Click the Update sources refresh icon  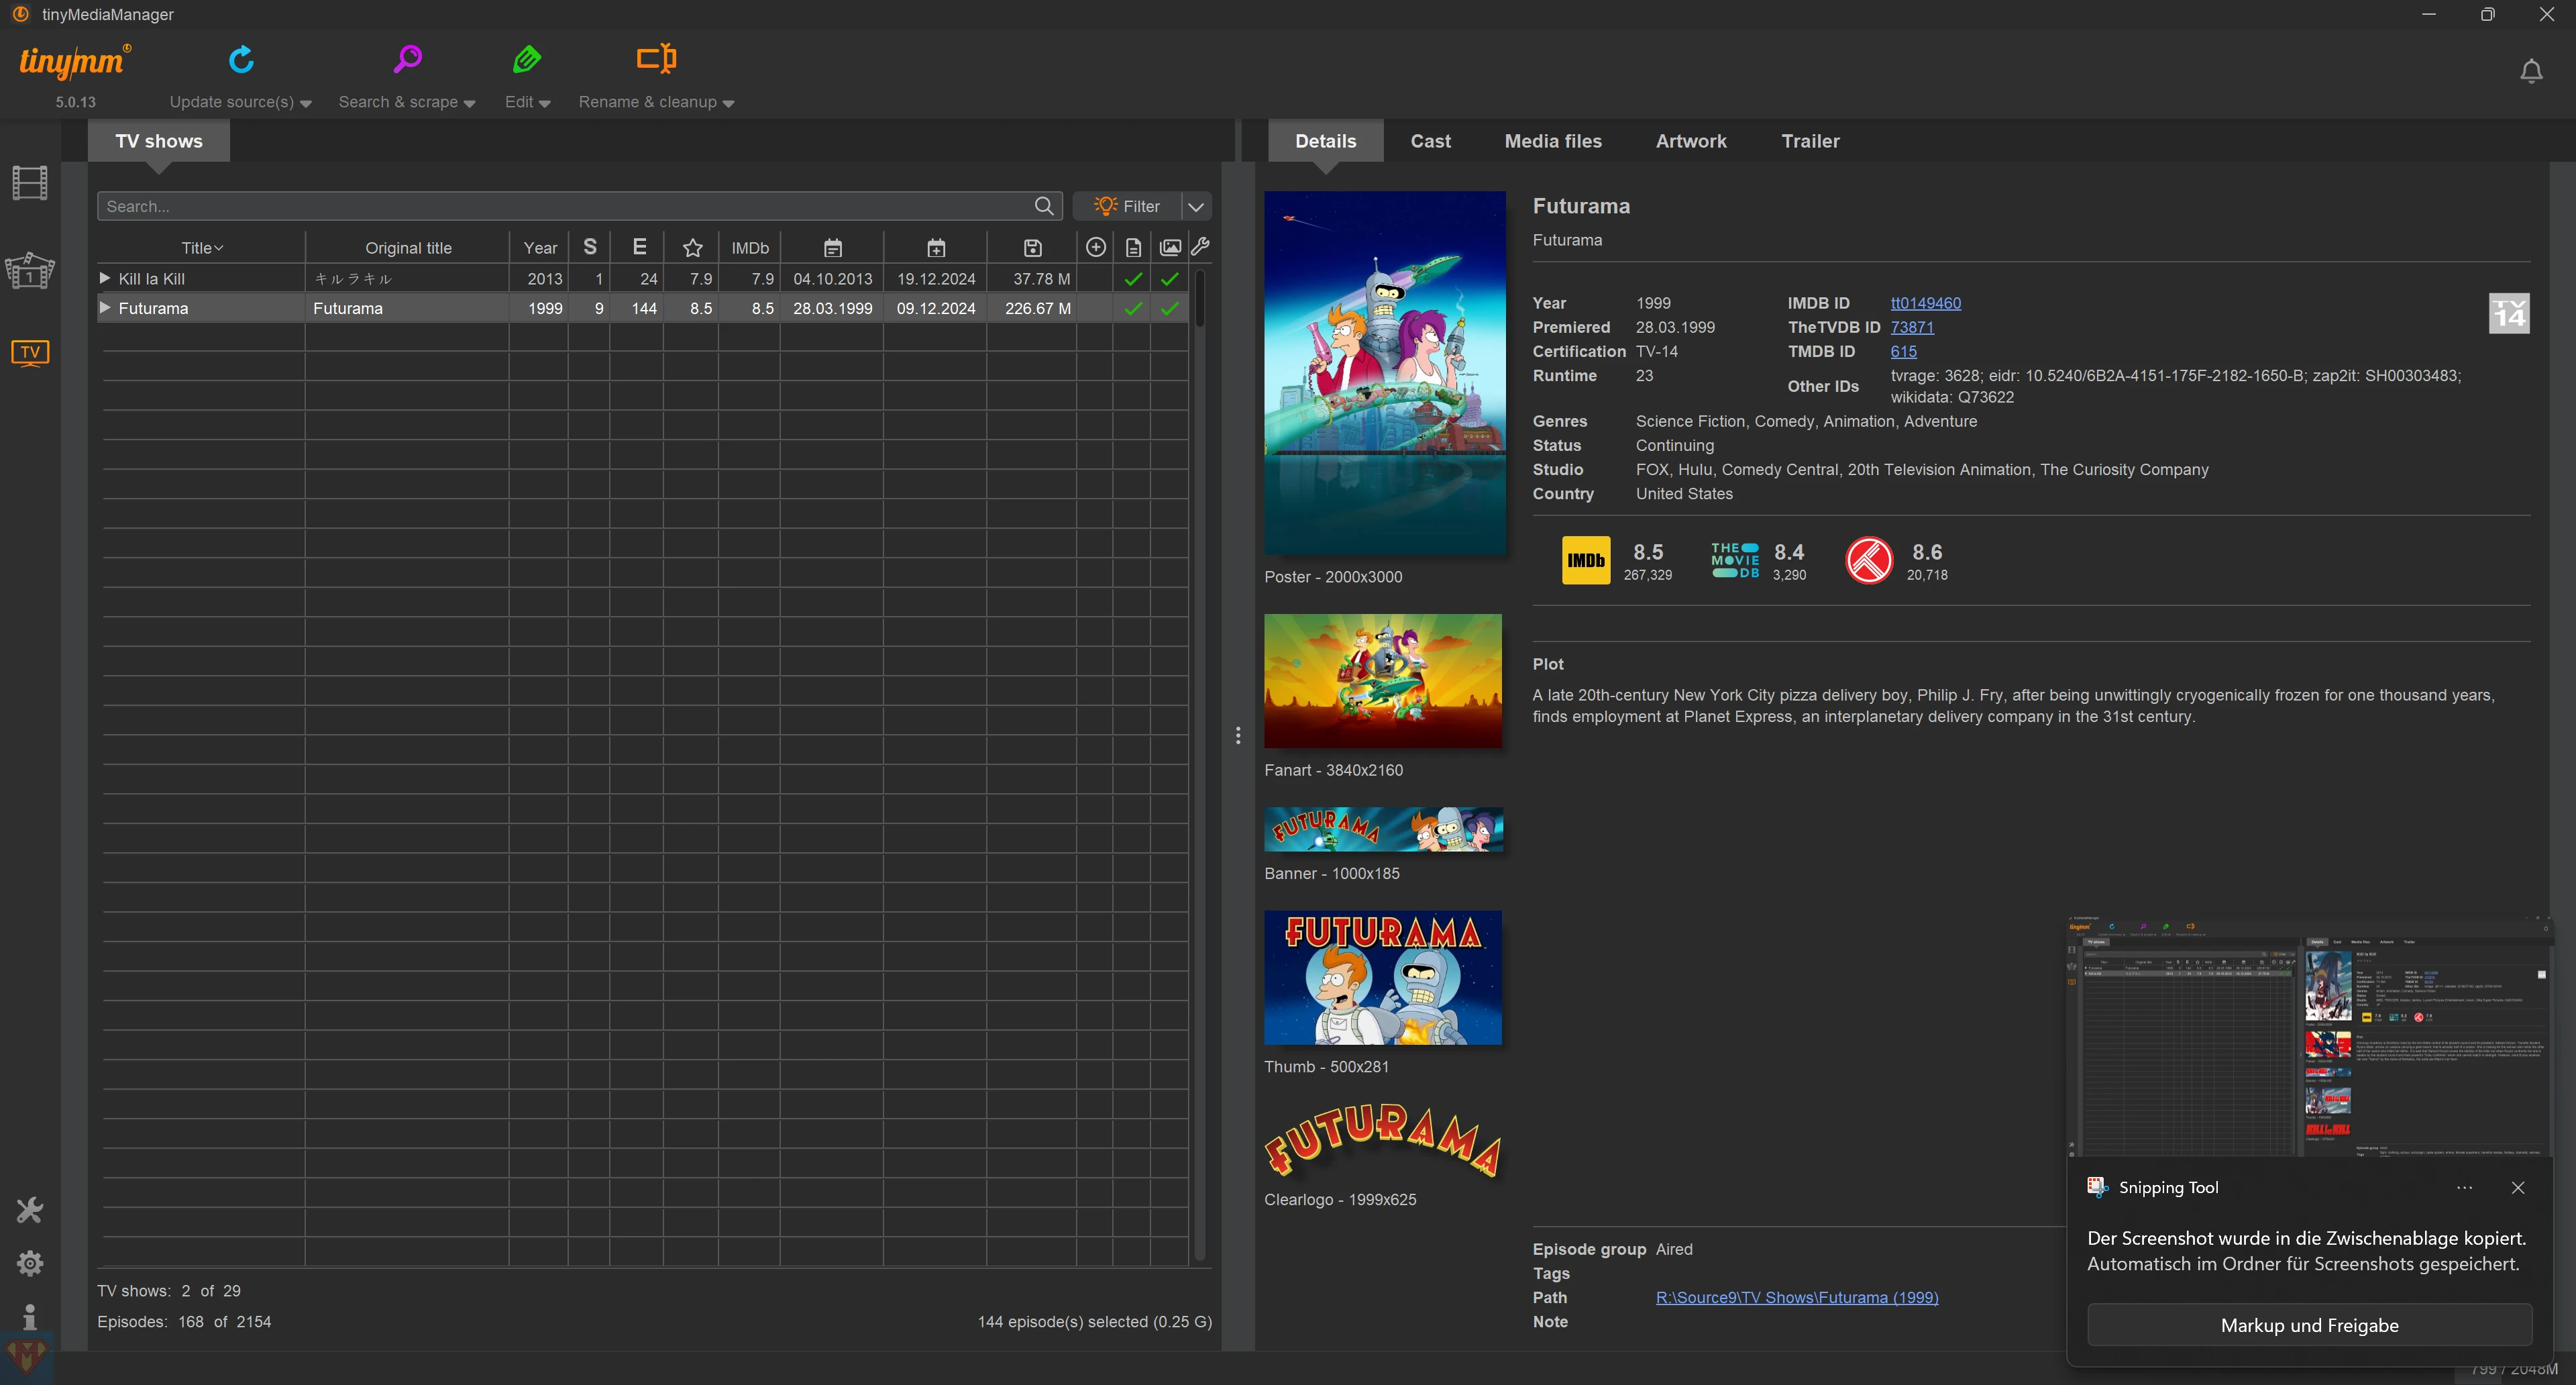(x=241, y=60)
